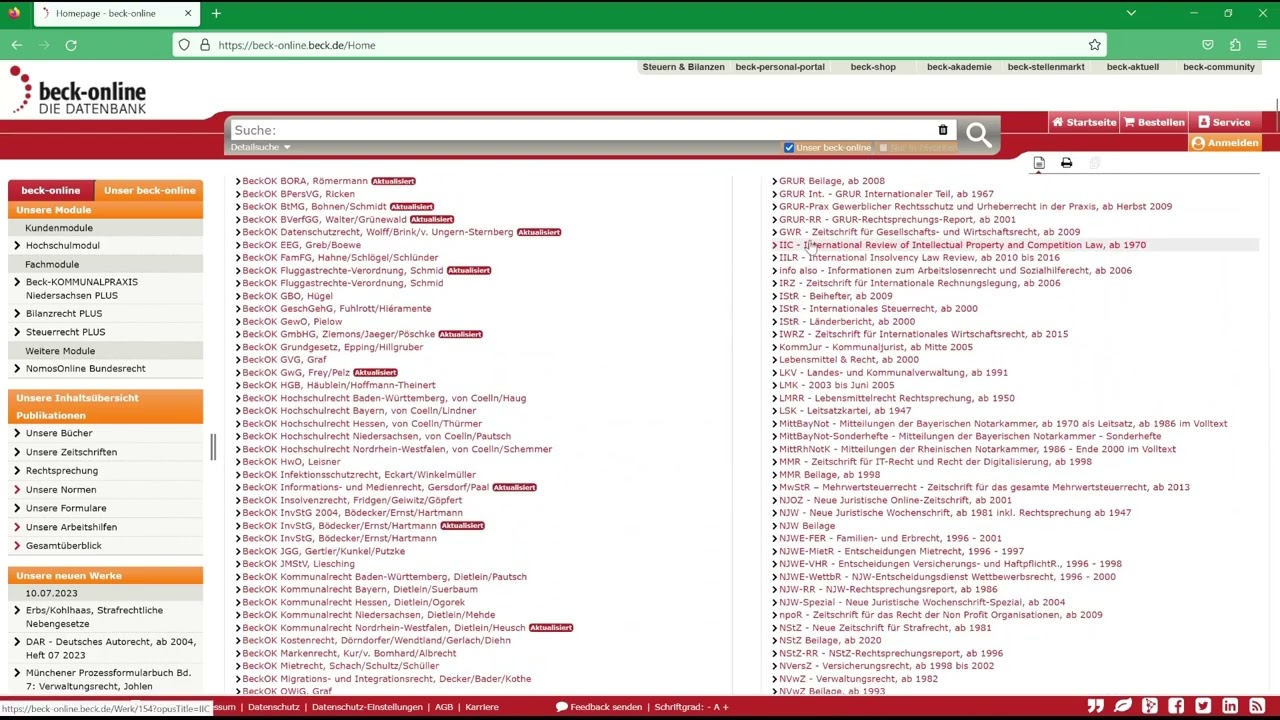1280x720 pixels.
Task: Increase font size with plus
Action: [725, 707]
